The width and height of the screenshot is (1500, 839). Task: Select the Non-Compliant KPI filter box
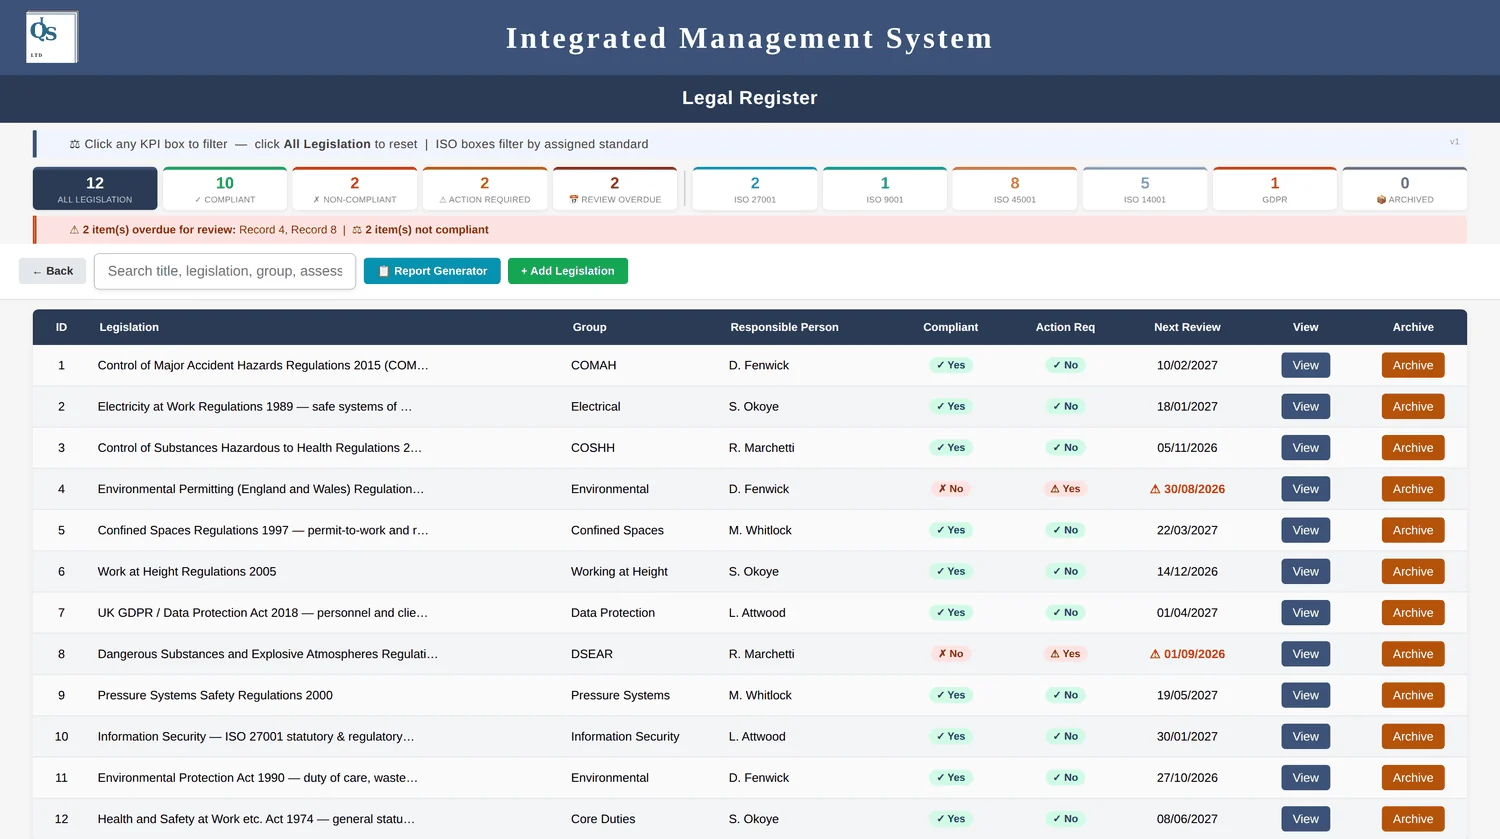355,189
